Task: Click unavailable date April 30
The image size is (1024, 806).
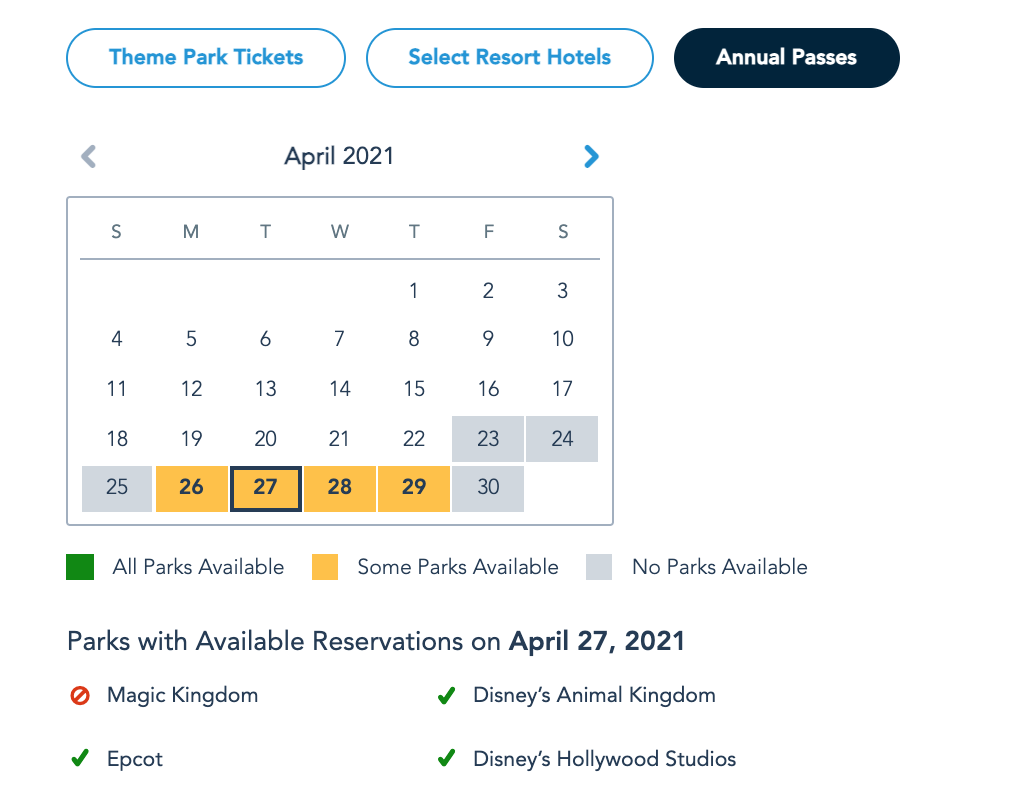Action: pos(488,487)
